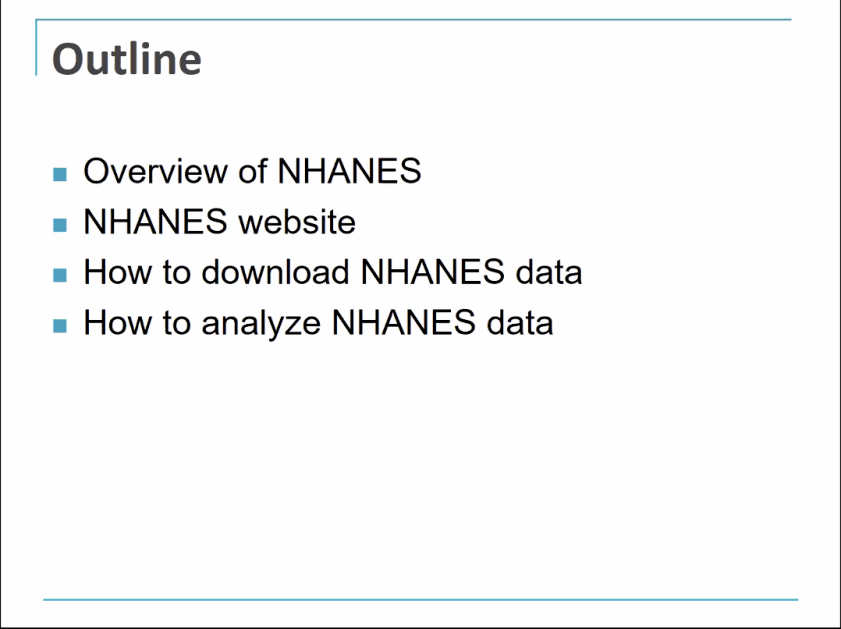Image resolution: width=841 pixels, height=629 pixels.
Task: Click the bullet marker beside "Overview of NHANES"
Action: point(60,174)
